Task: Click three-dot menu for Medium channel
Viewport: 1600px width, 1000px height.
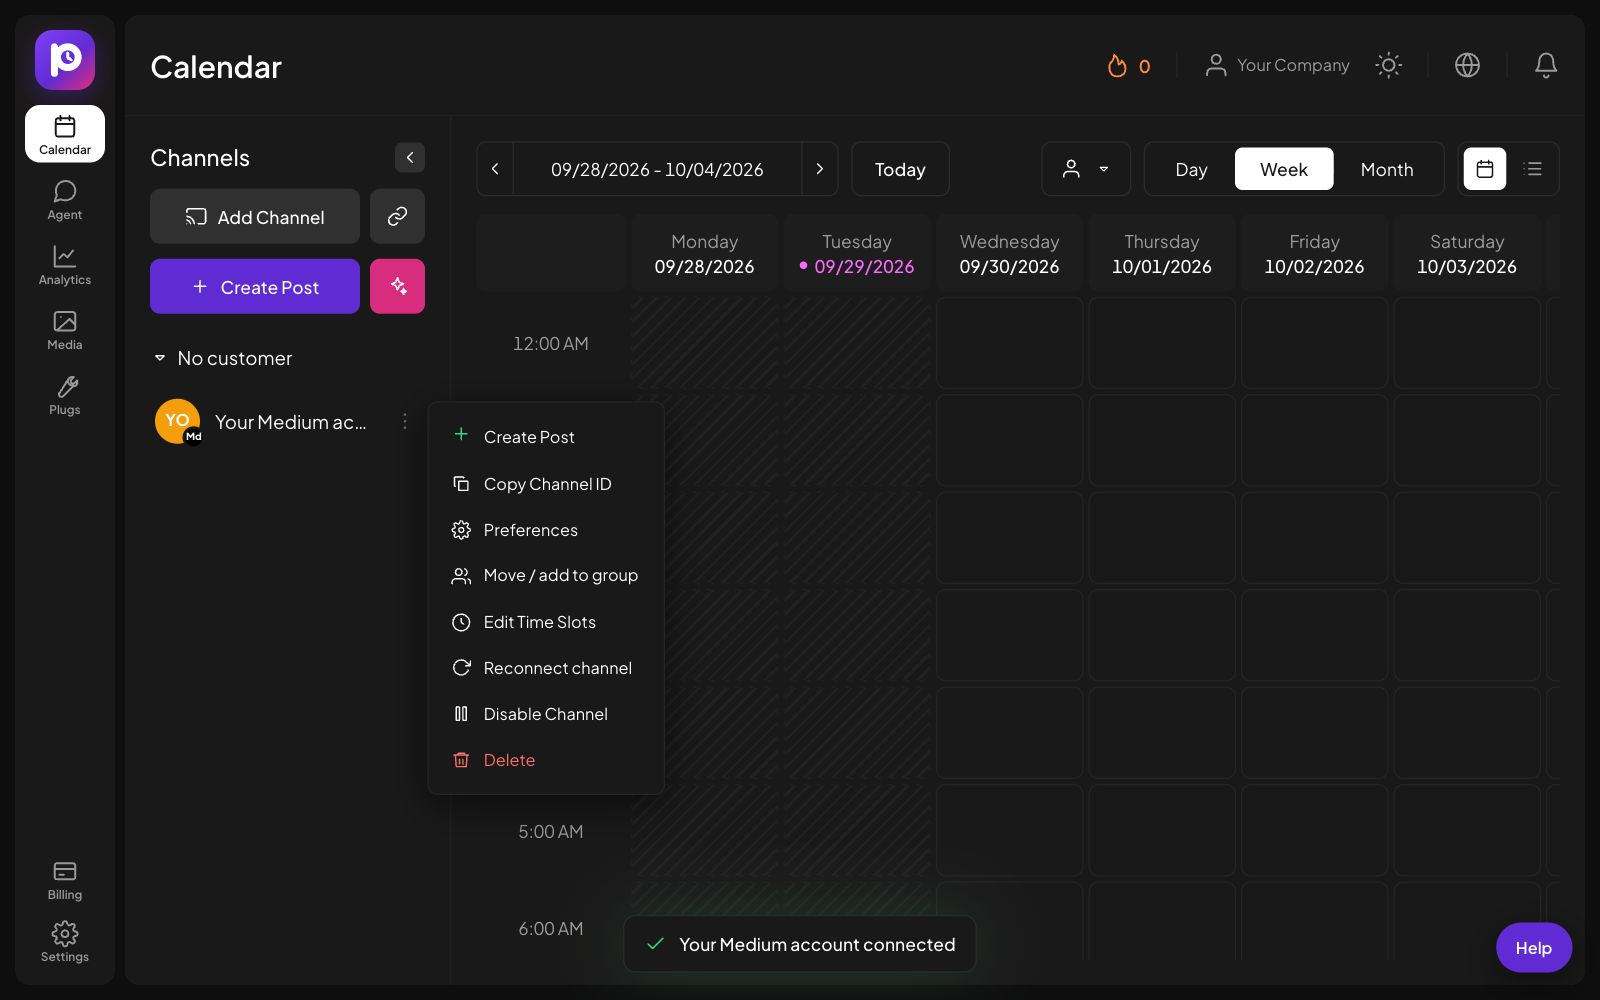Action: point(405,421)
